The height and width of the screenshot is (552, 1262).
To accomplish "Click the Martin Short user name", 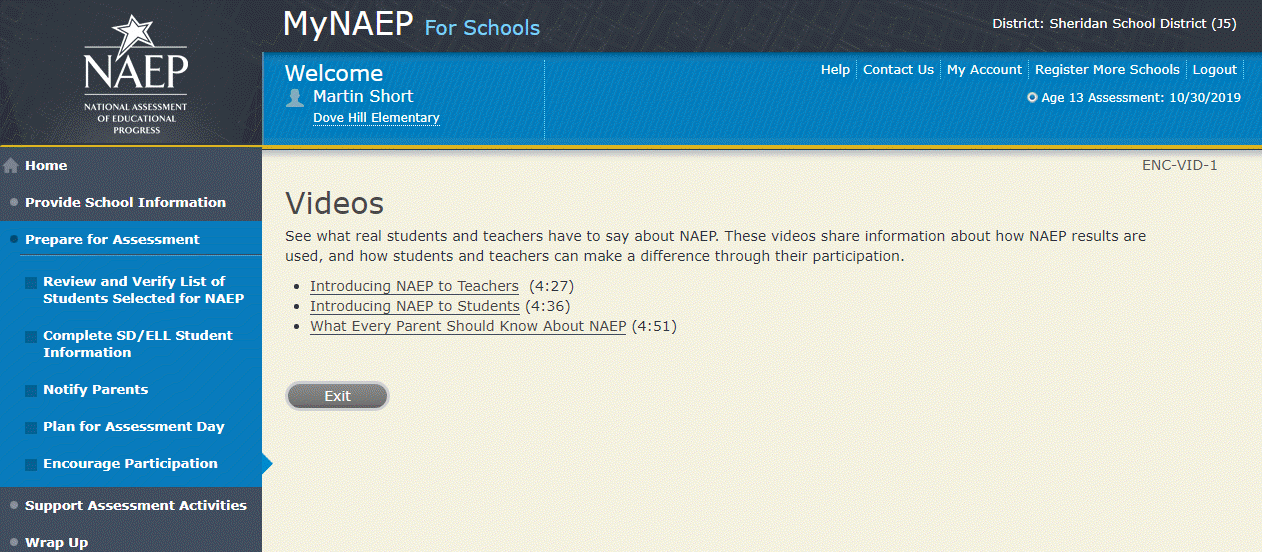I will (363, 96).
